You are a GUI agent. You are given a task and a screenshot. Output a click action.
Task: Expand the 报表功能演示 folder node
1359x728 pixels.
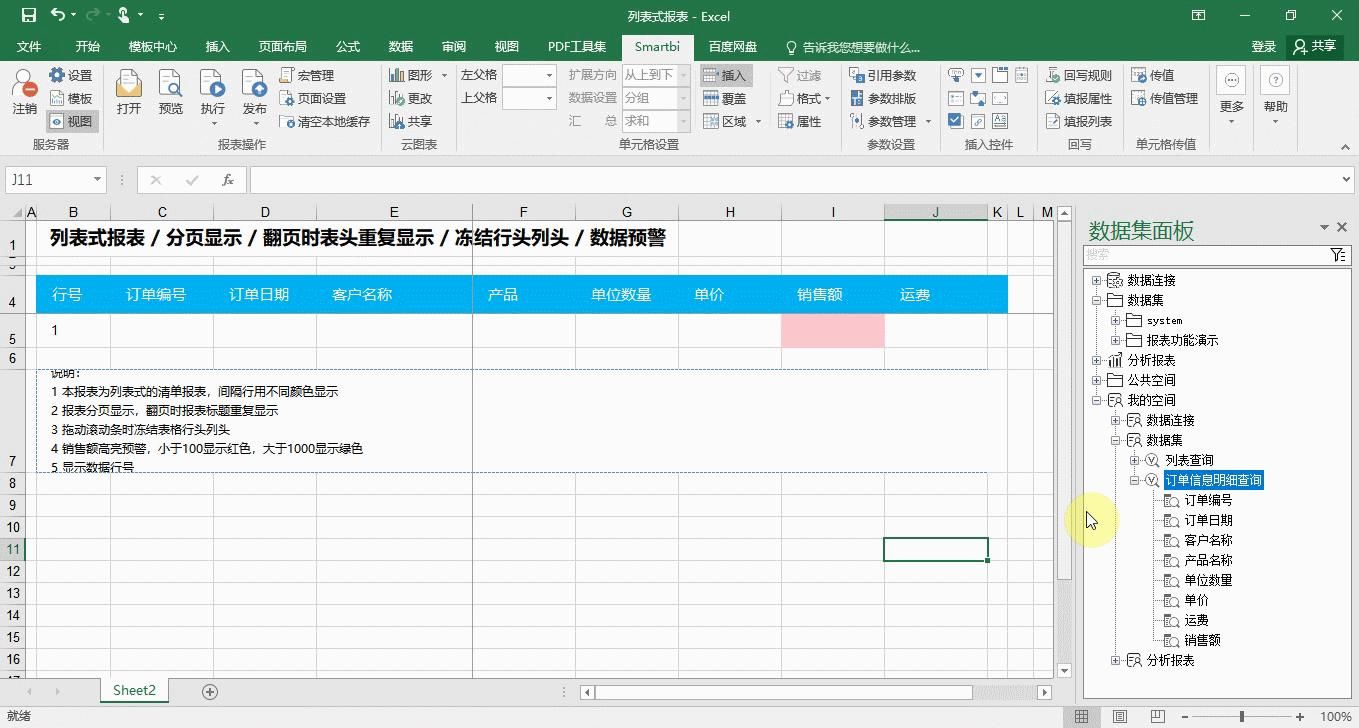tap(1117, 340)
